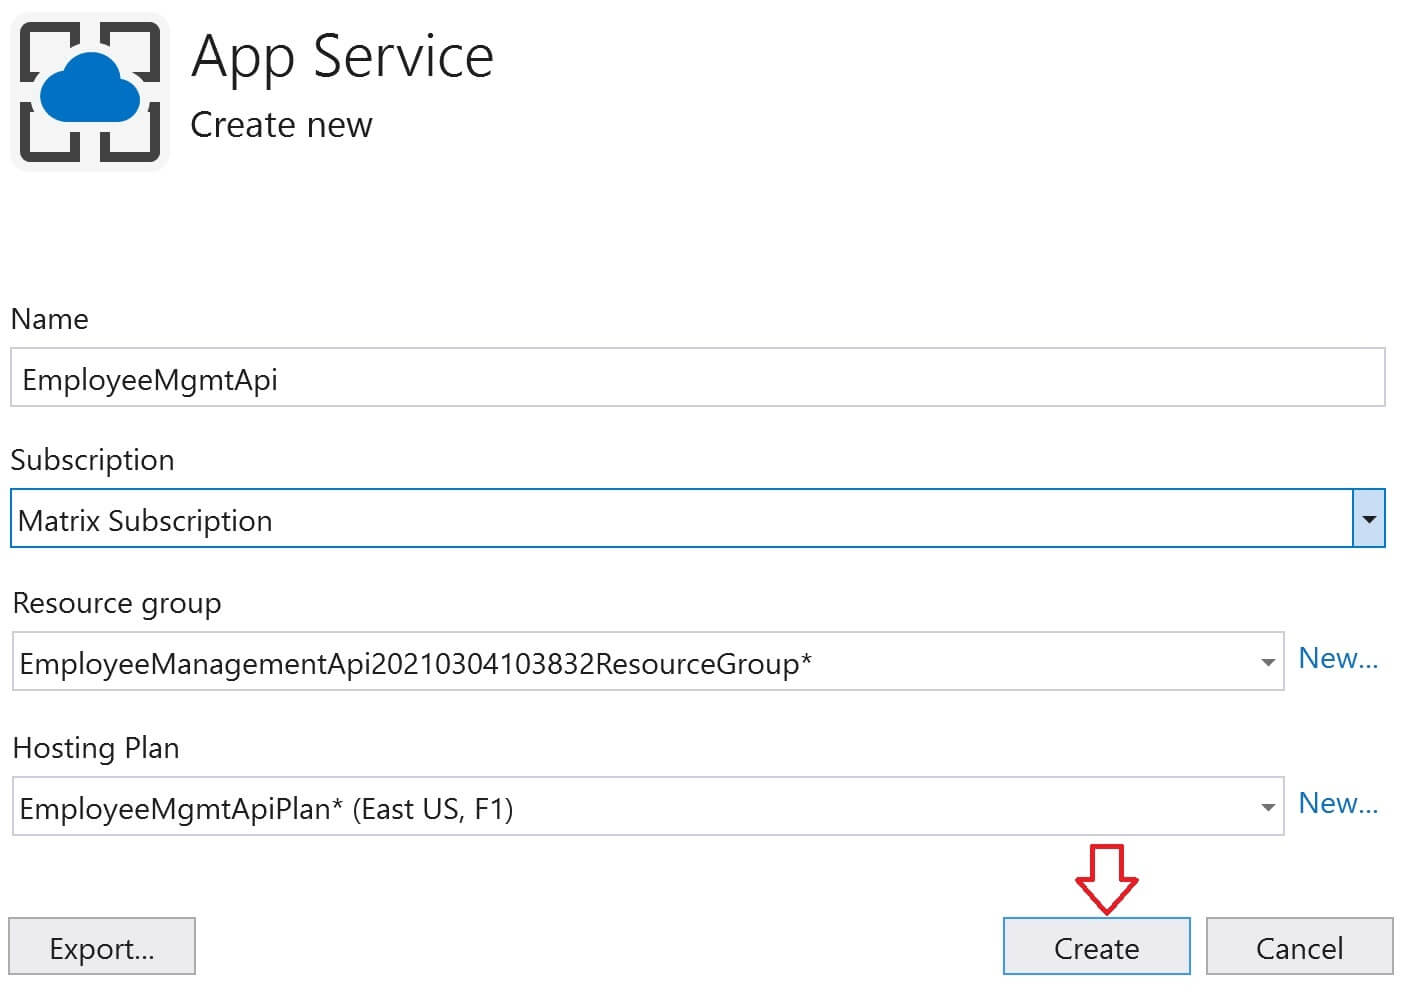Click the App Service cloud icon
The width and height of the screenshot is (1404, 1000).
tap(90, 91)
